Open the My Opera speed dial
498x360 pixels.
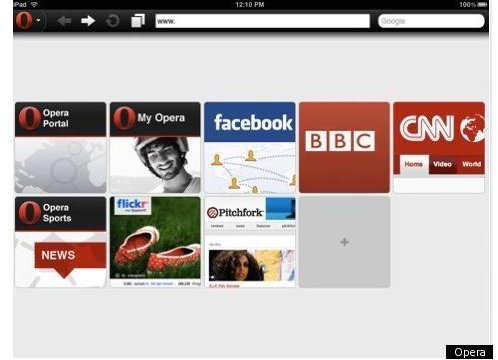pyautogui.click(x=155, y=147)
